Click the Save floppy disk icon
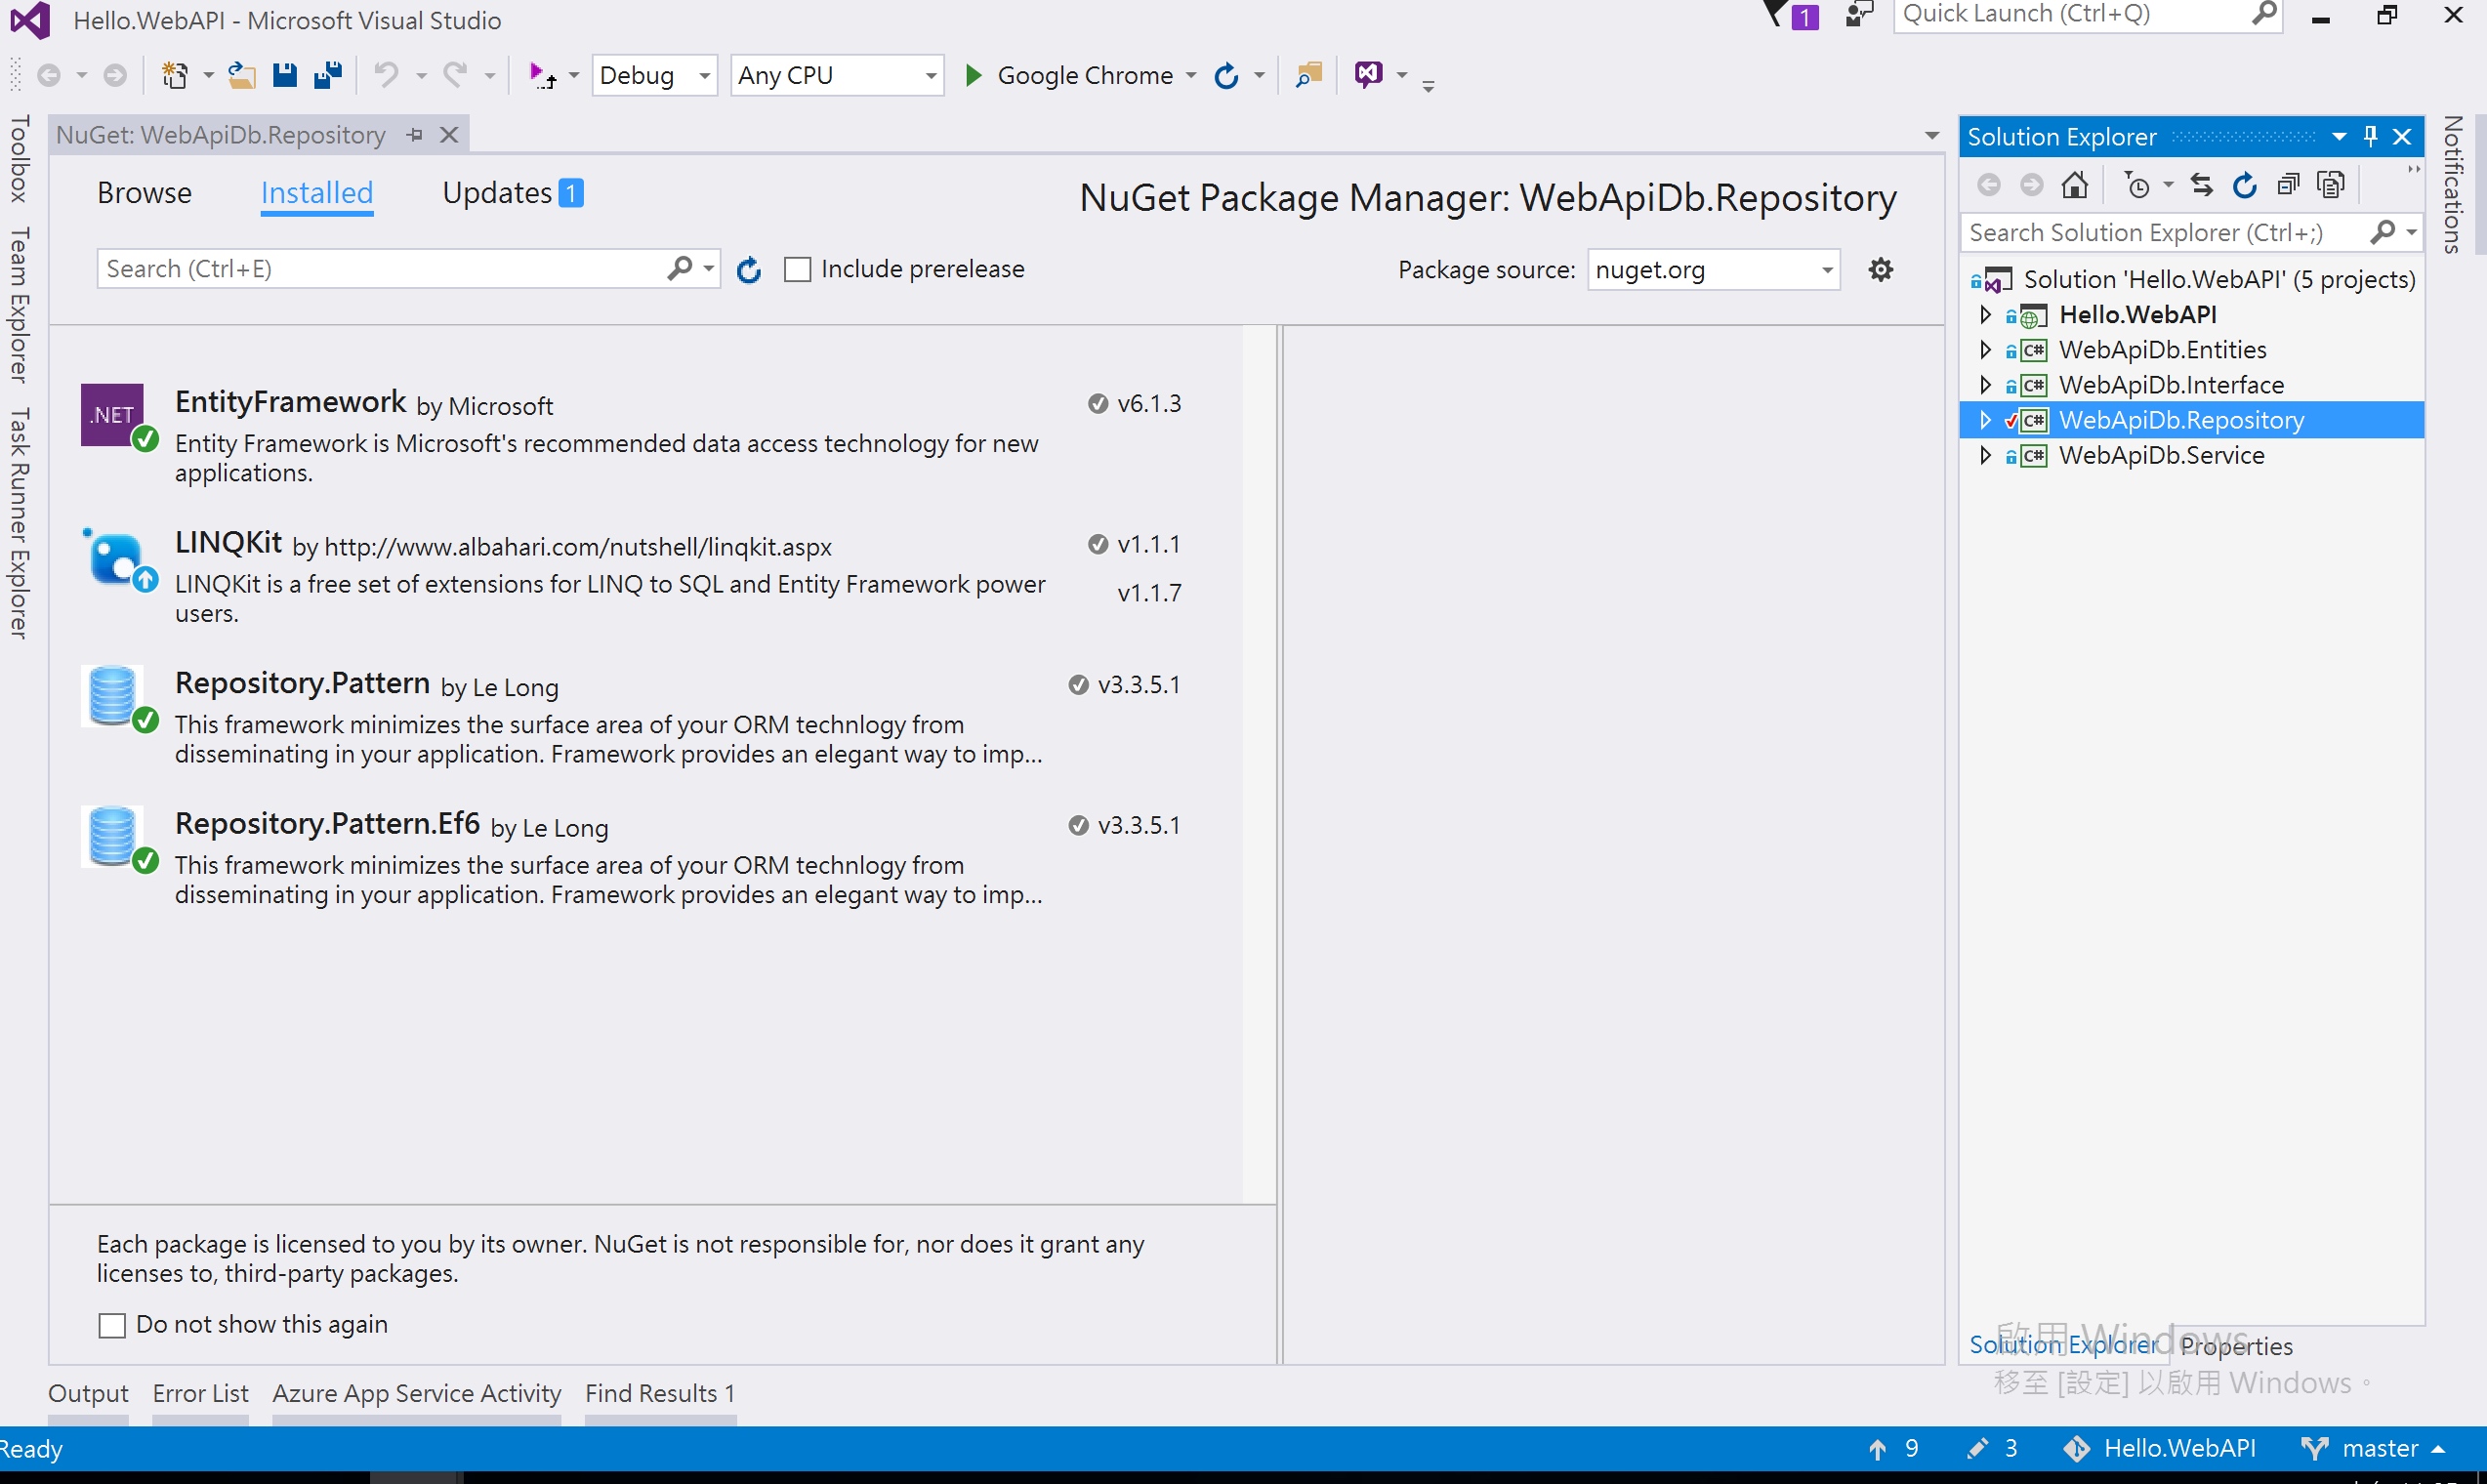 point(285,75)
